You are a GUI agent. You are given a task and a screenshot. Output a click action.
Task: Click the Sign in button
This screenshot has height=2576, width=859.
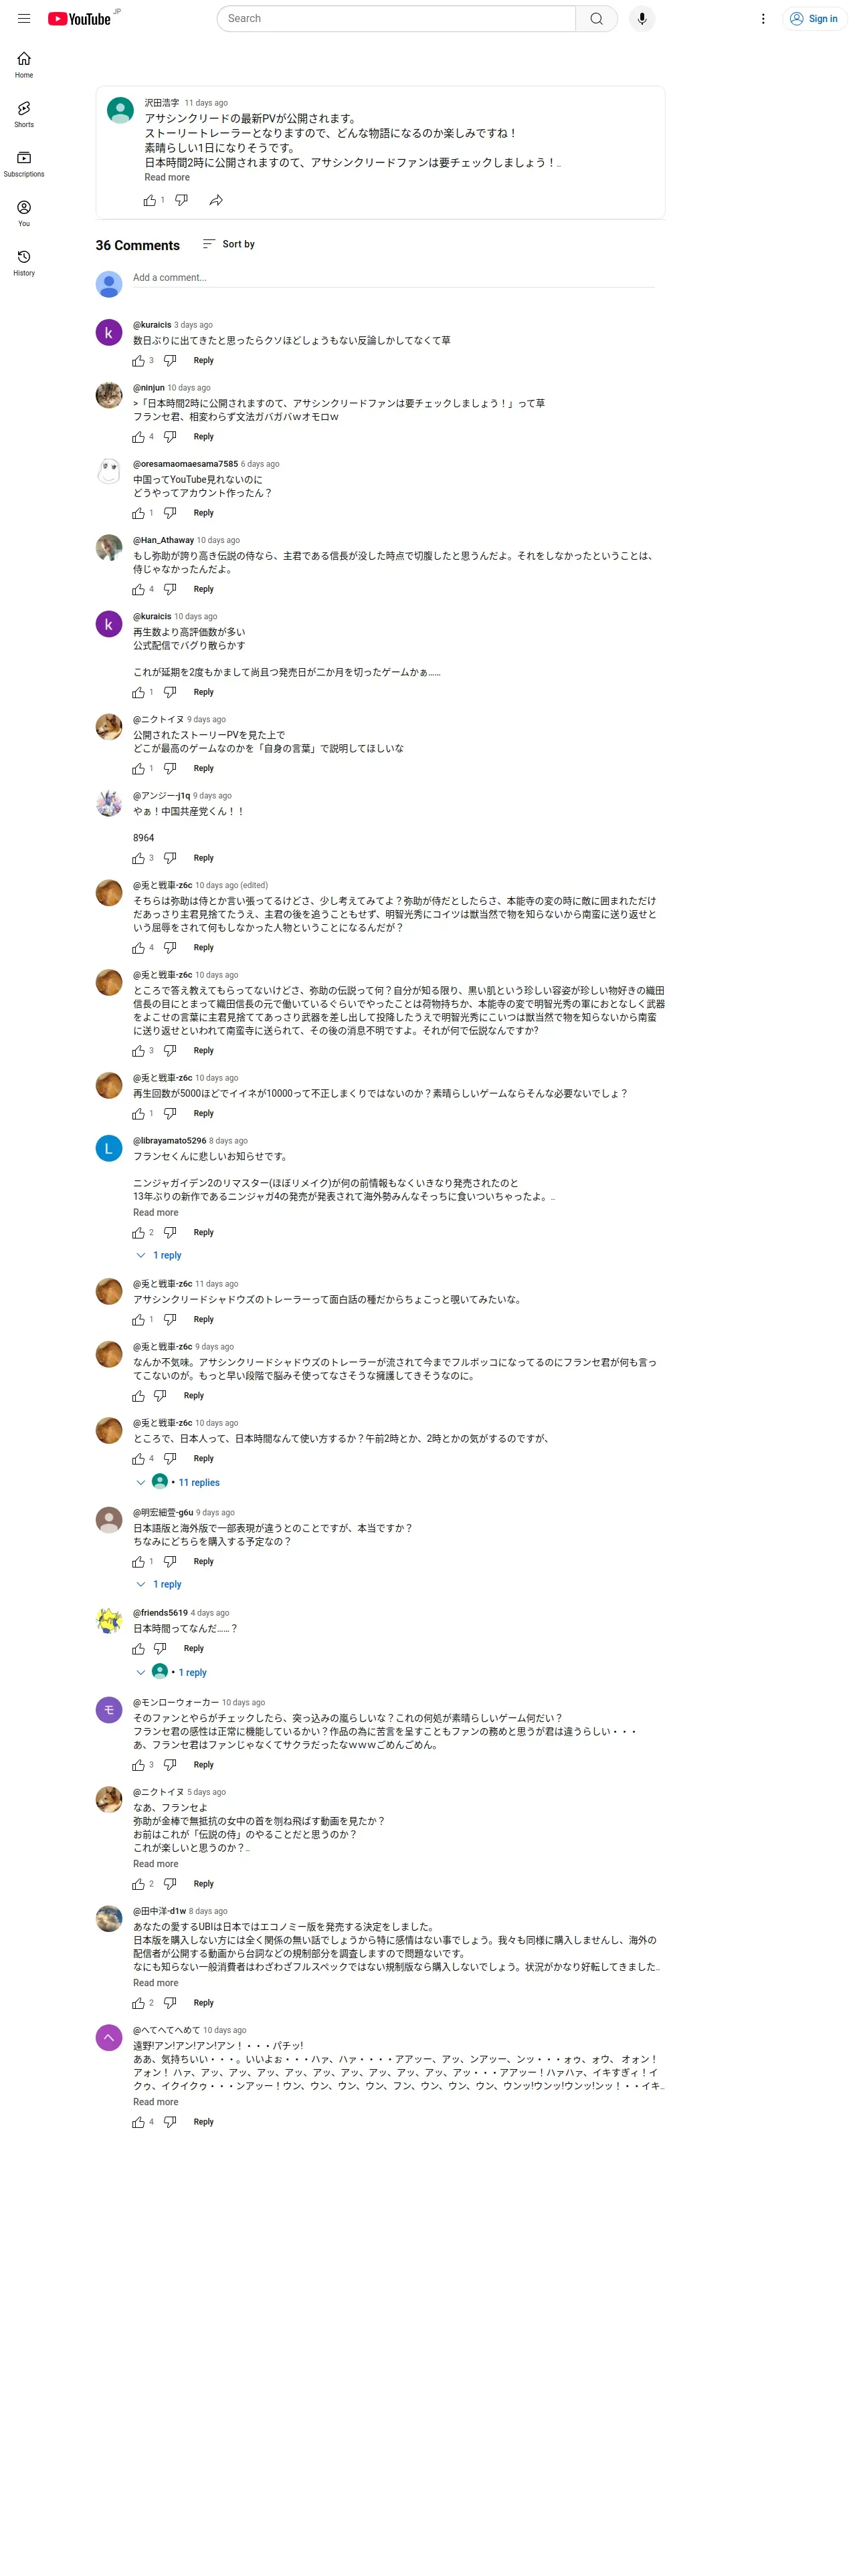tap(814, 18)
